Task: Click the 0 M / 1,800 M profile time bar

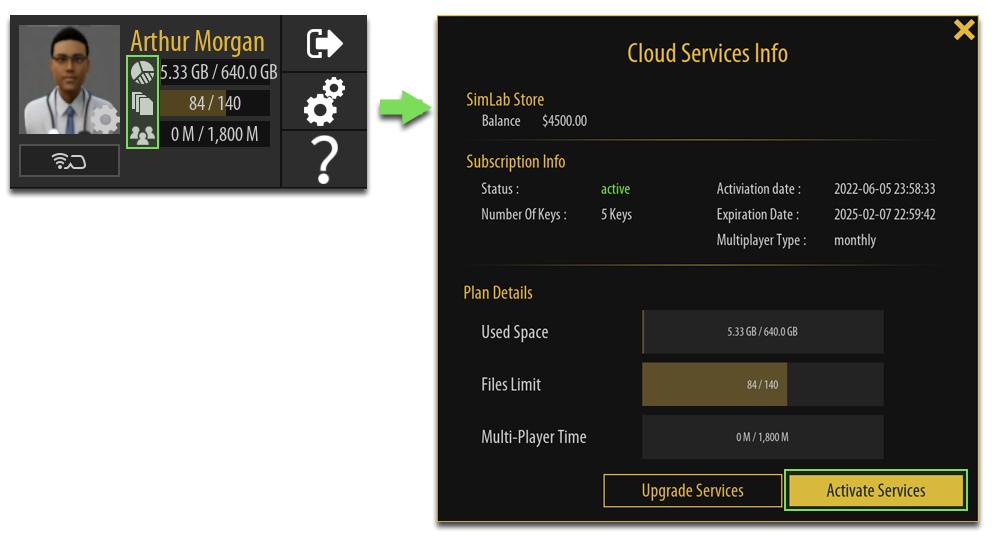Action: pos(215,134)
